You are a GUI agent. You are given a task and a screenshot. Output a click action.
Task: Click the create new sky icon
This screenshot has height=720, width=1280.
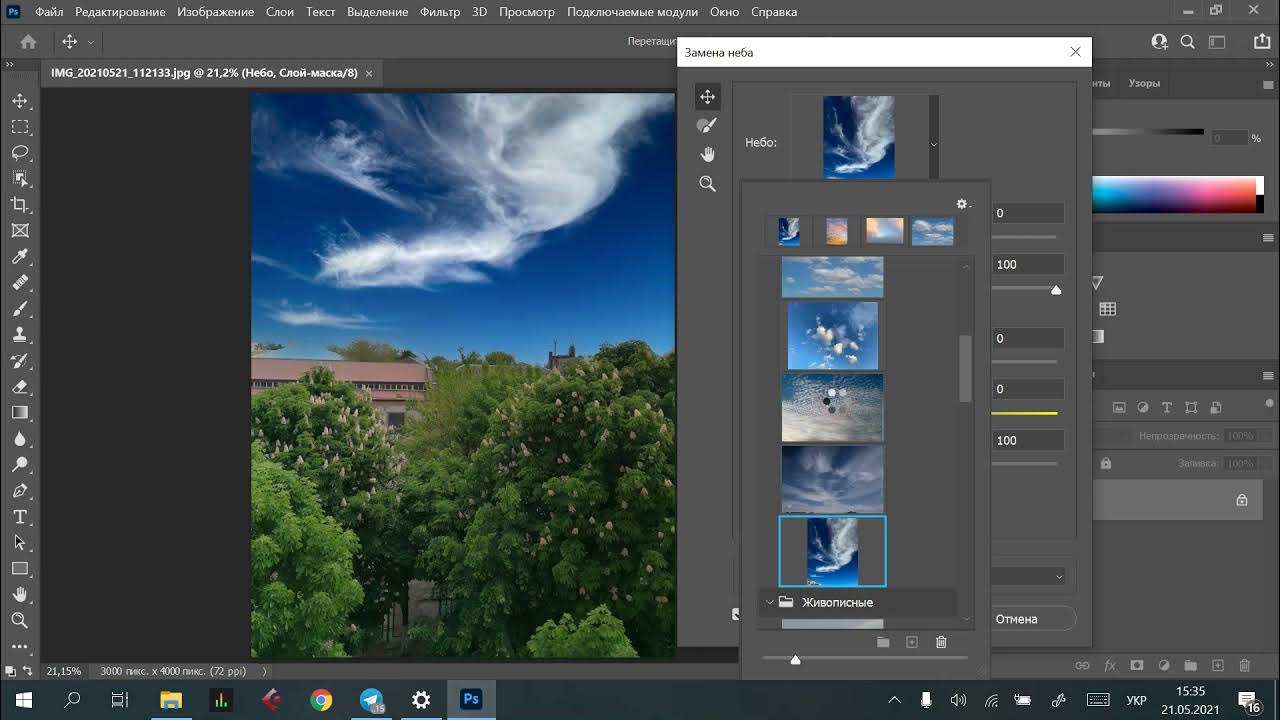[911, 642]
